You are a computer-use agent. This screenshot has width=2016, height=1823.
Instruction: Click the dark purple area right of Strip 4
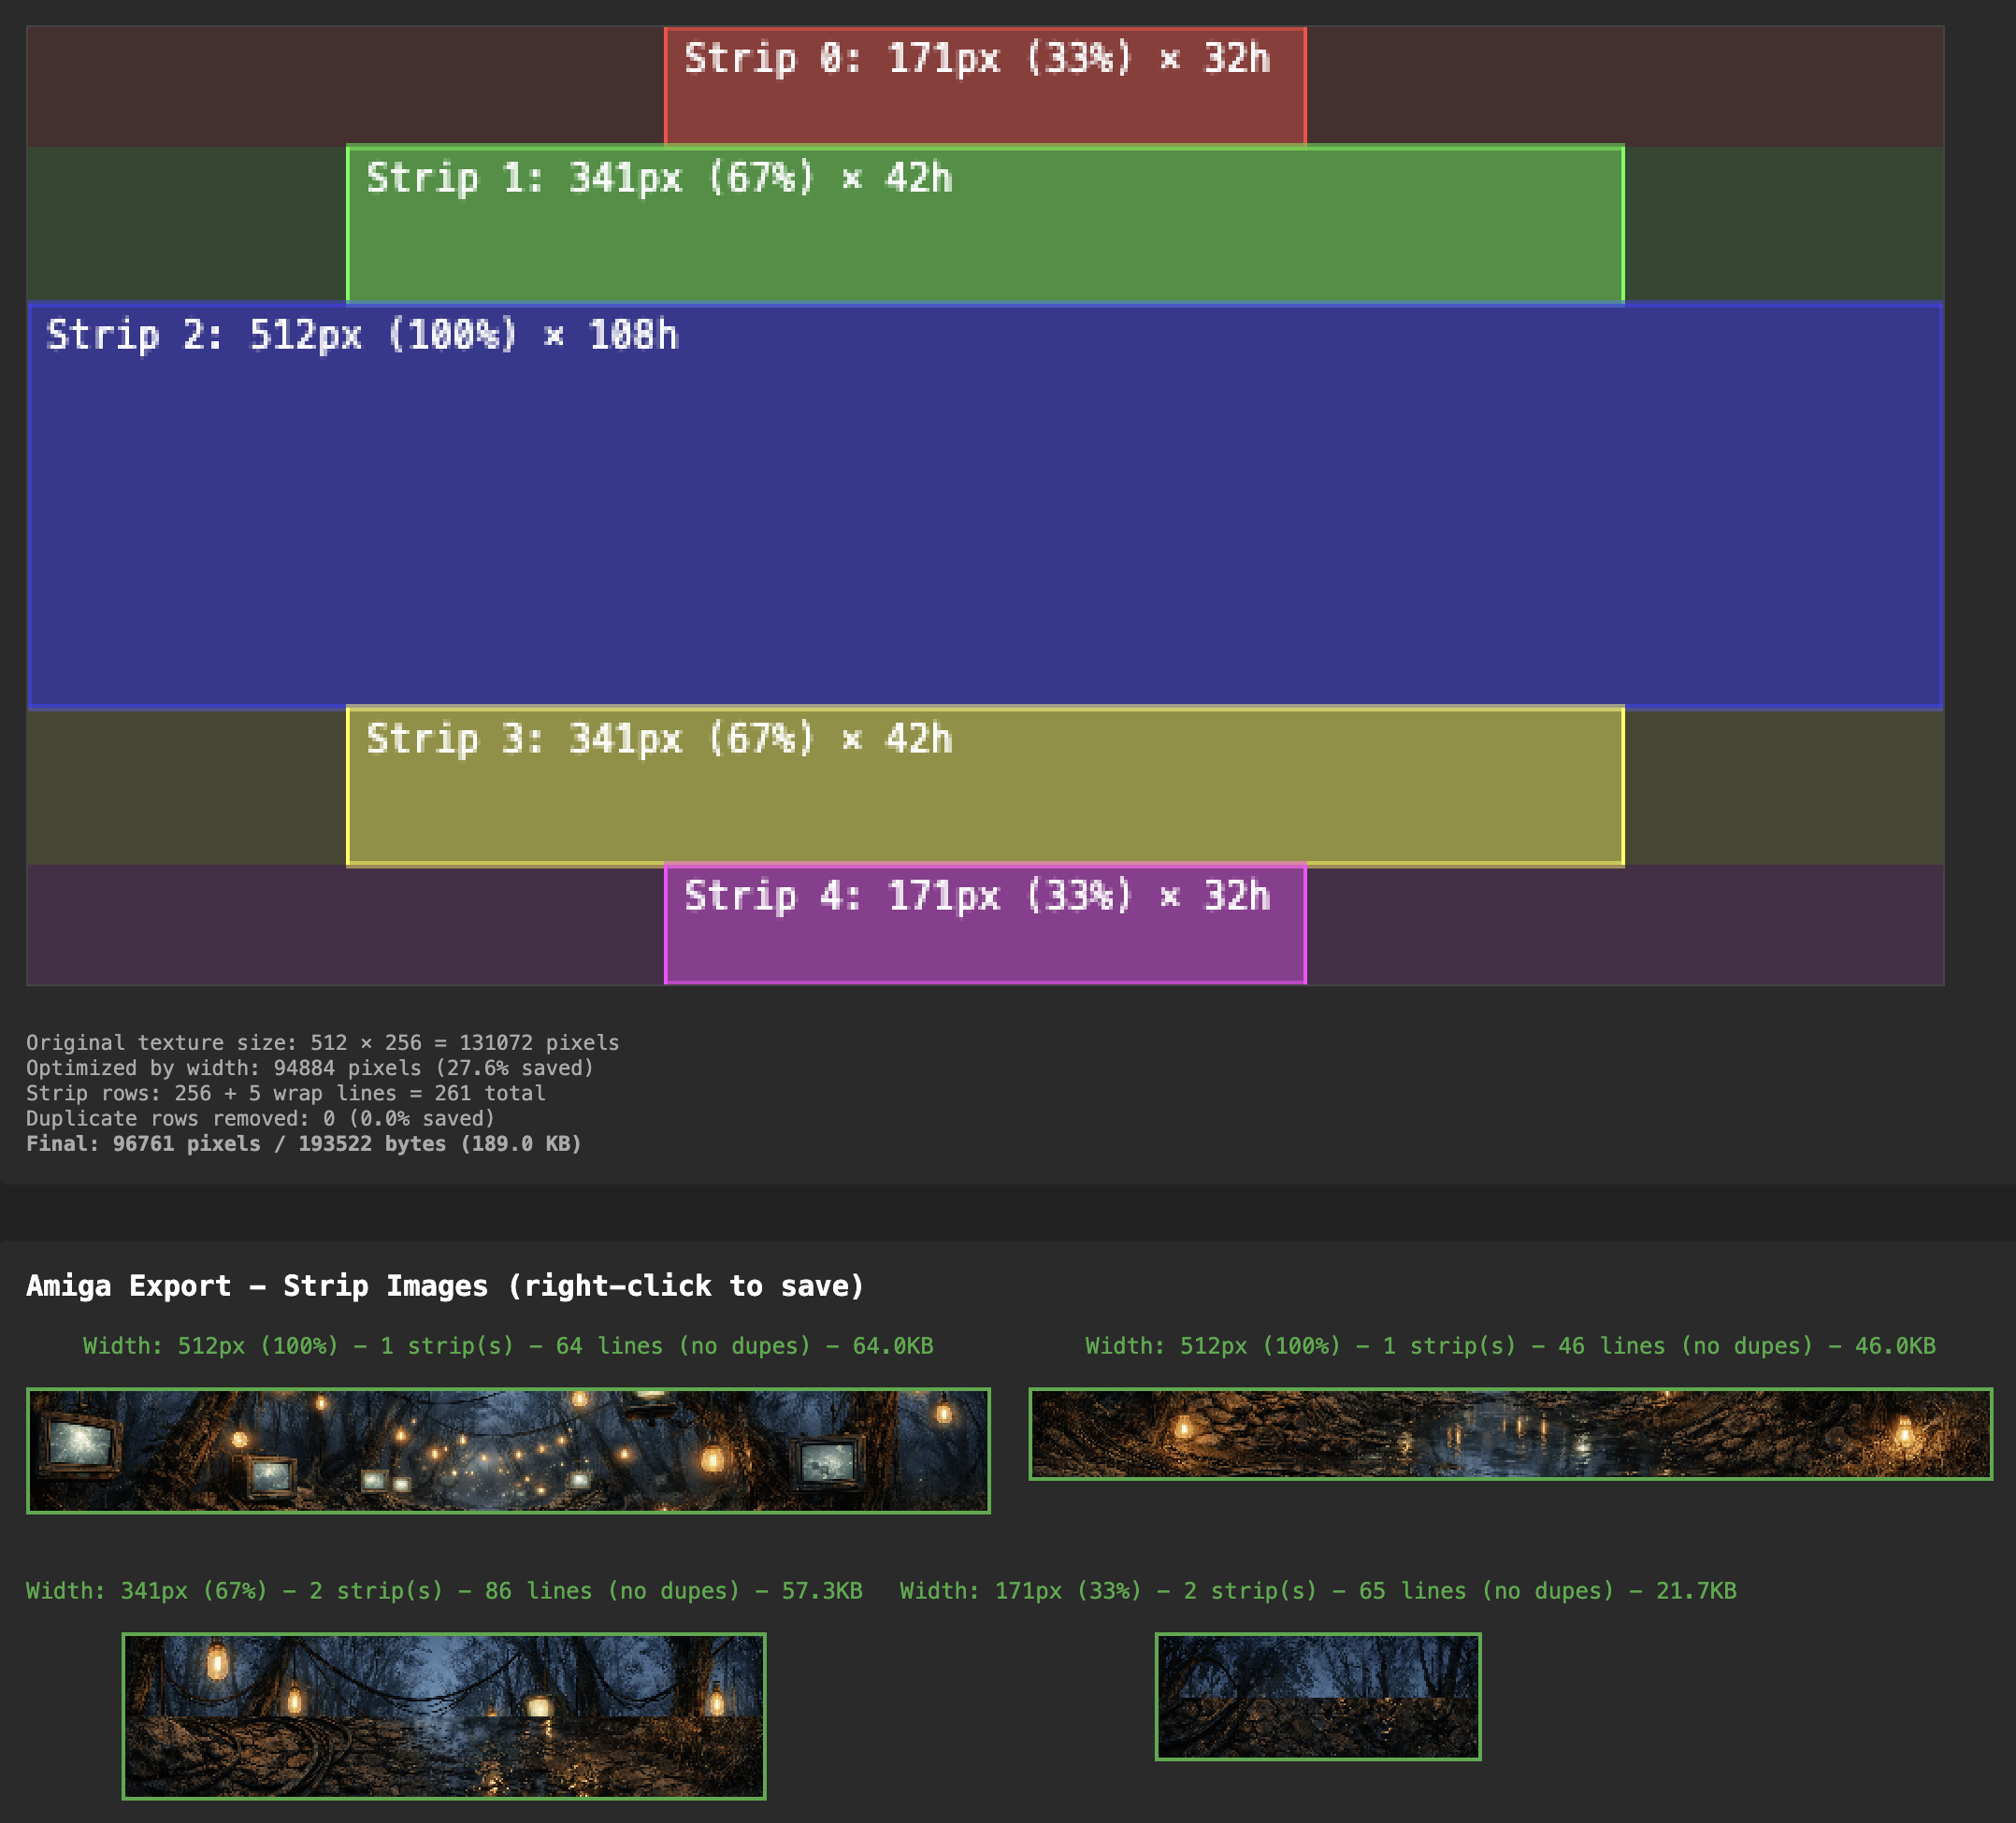1625,925
